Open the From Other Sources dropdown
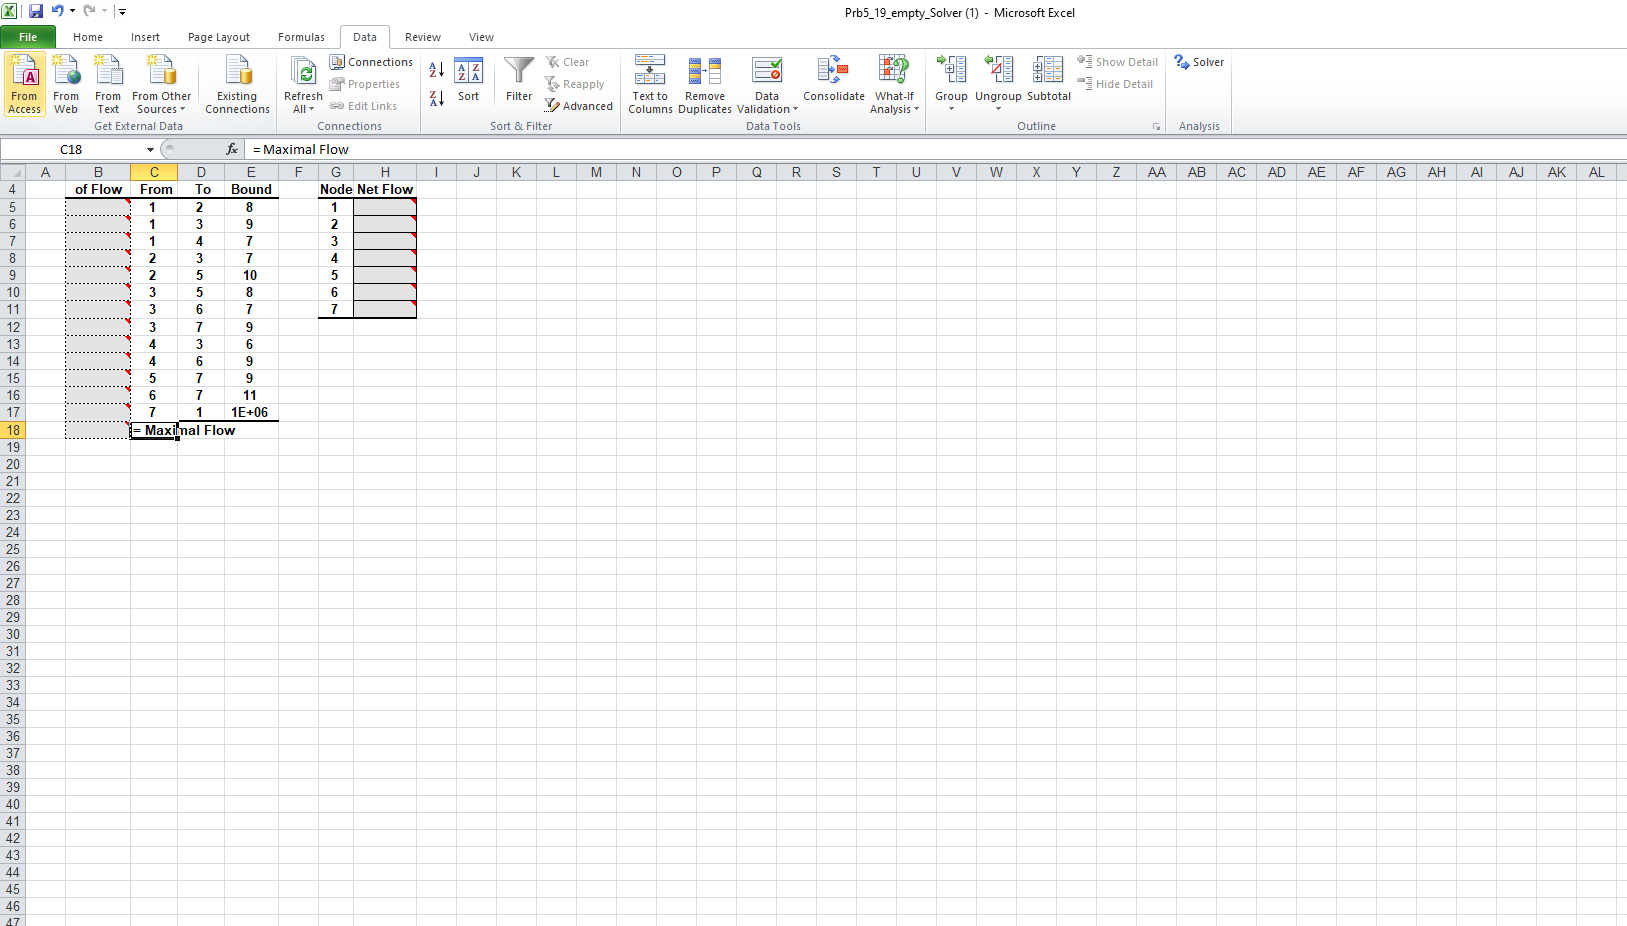 tap(161, 84)
